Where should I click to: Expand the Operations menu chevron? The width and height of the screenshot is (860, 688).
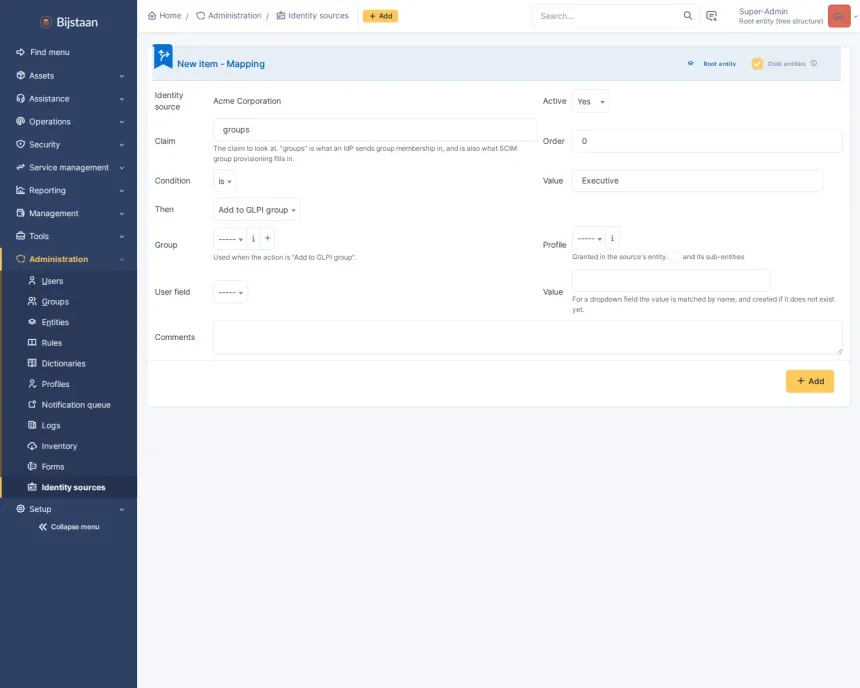click(x=122, y=122)
